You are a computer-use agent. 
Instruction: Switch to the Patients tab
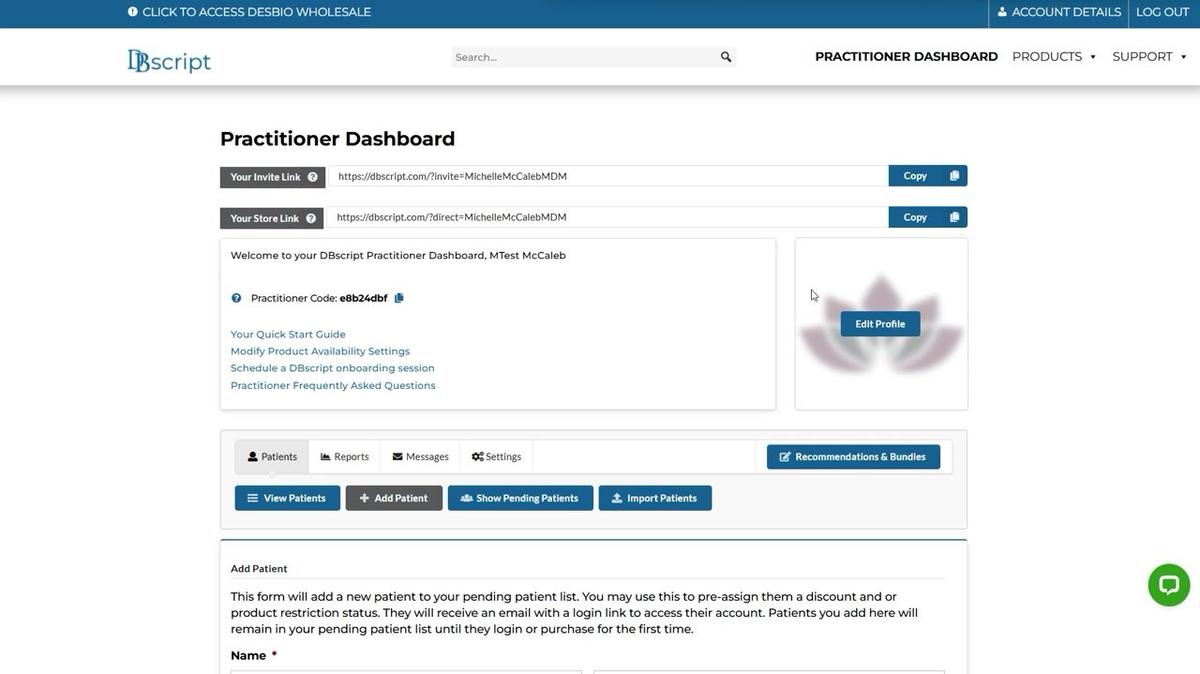point(272,457)
